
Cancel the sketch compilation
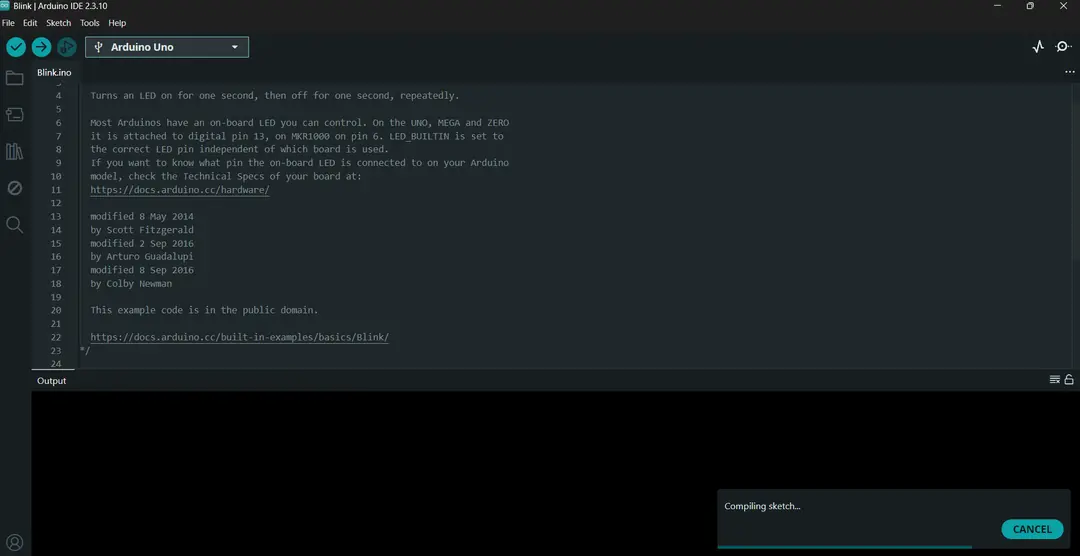click(1032, 529)
